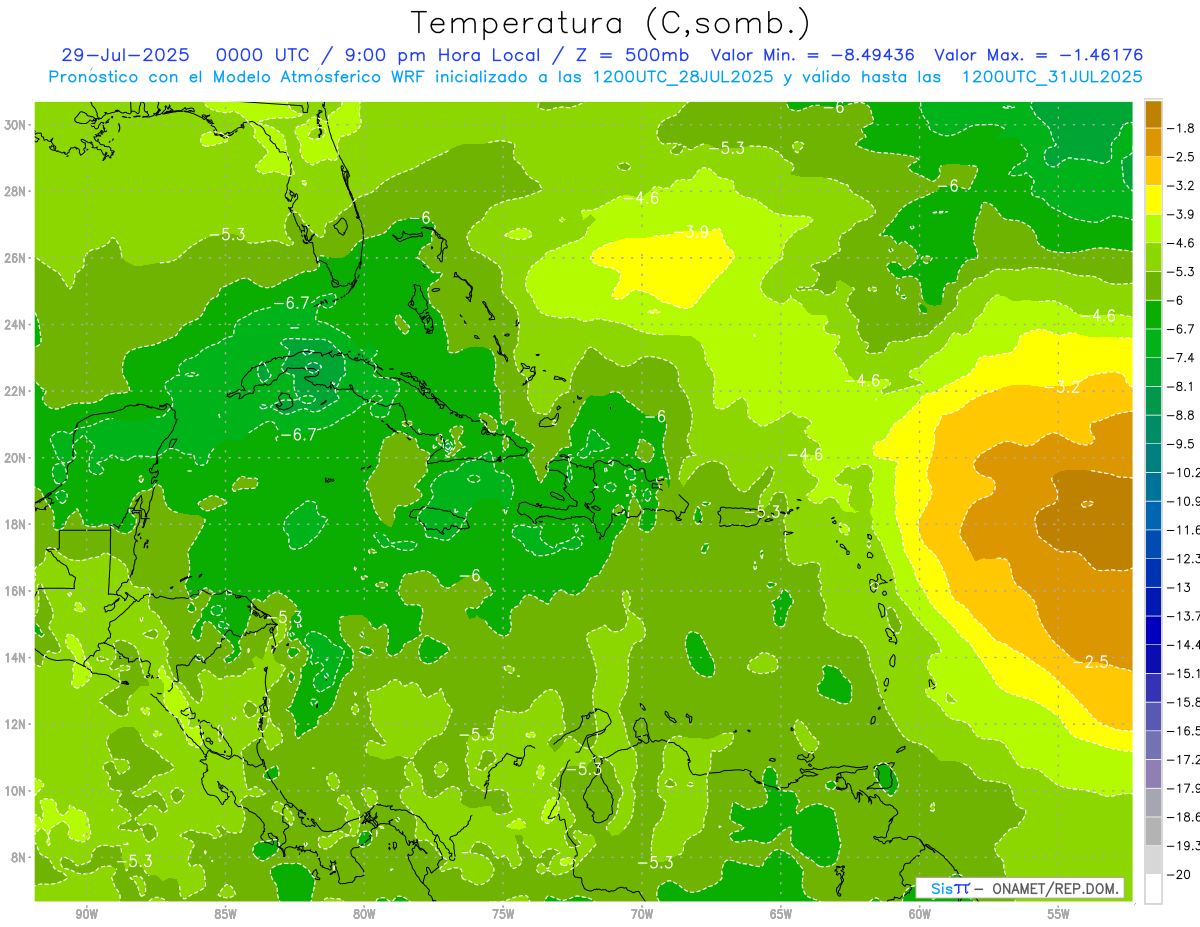Click the '65W' longitude axis label
This screenshot has width=1200, height=927.
point(781,914)
